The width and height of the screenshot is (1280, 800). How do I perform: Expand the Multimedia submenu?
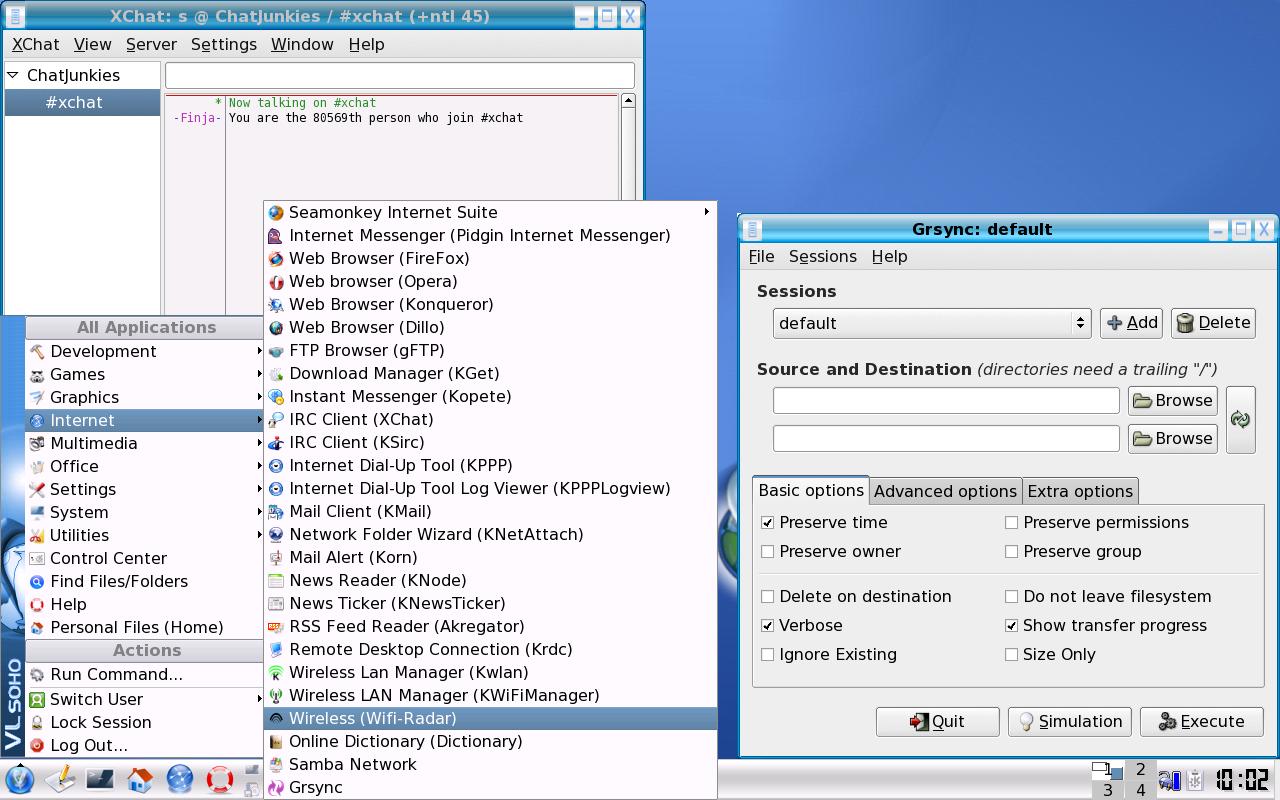[144, 443]
